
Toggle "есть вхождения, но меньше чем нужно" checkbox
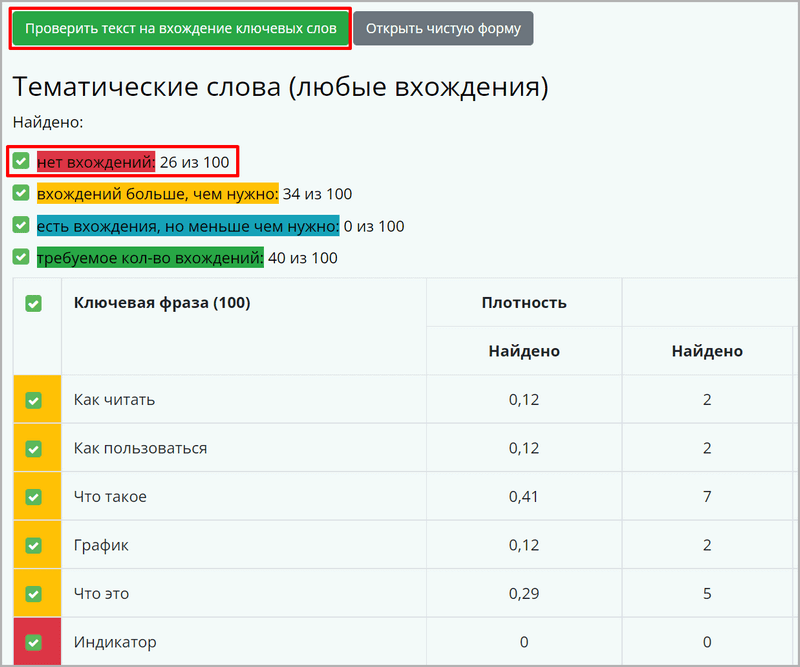click(21, 225)
